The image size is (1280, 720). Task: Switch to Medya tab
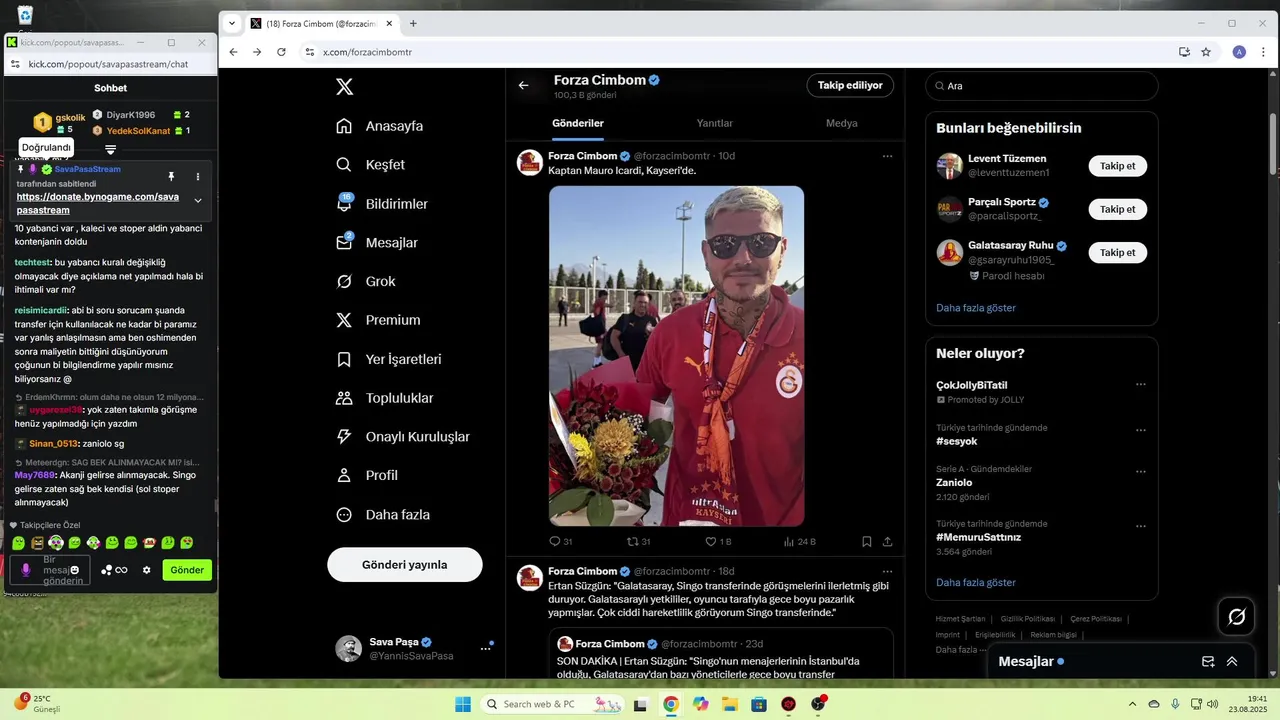[x=841, y=123]
